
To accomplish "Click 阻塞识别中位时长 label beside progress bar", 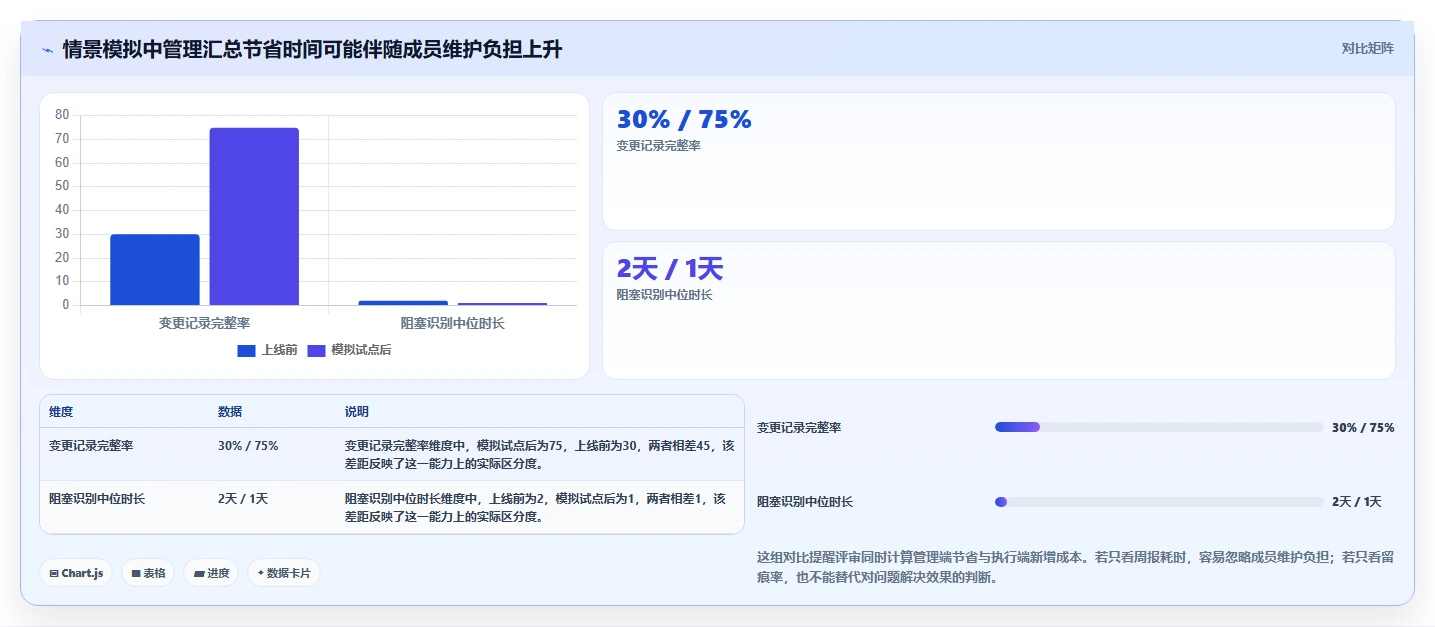I will 805,502.
